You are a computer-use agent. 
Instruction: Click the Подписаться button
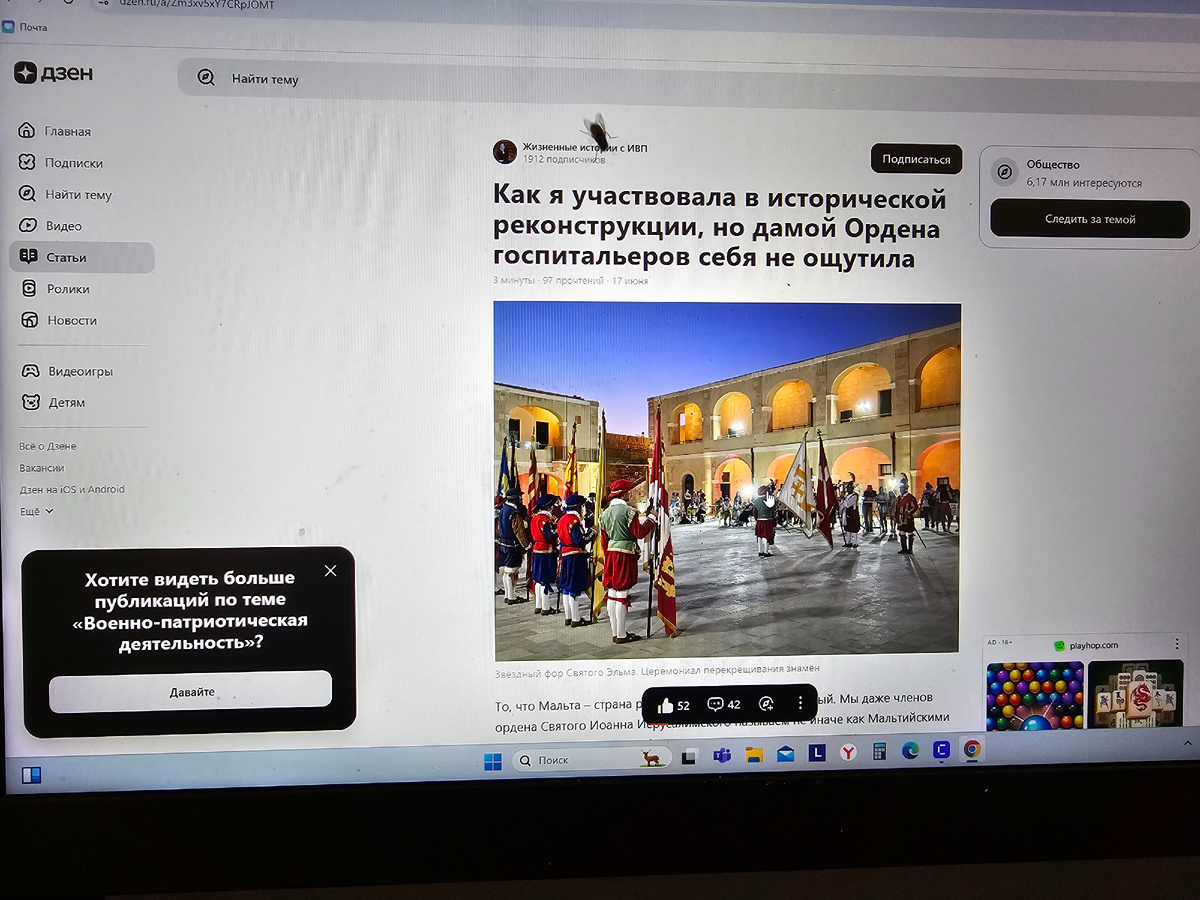click(916, 159)
